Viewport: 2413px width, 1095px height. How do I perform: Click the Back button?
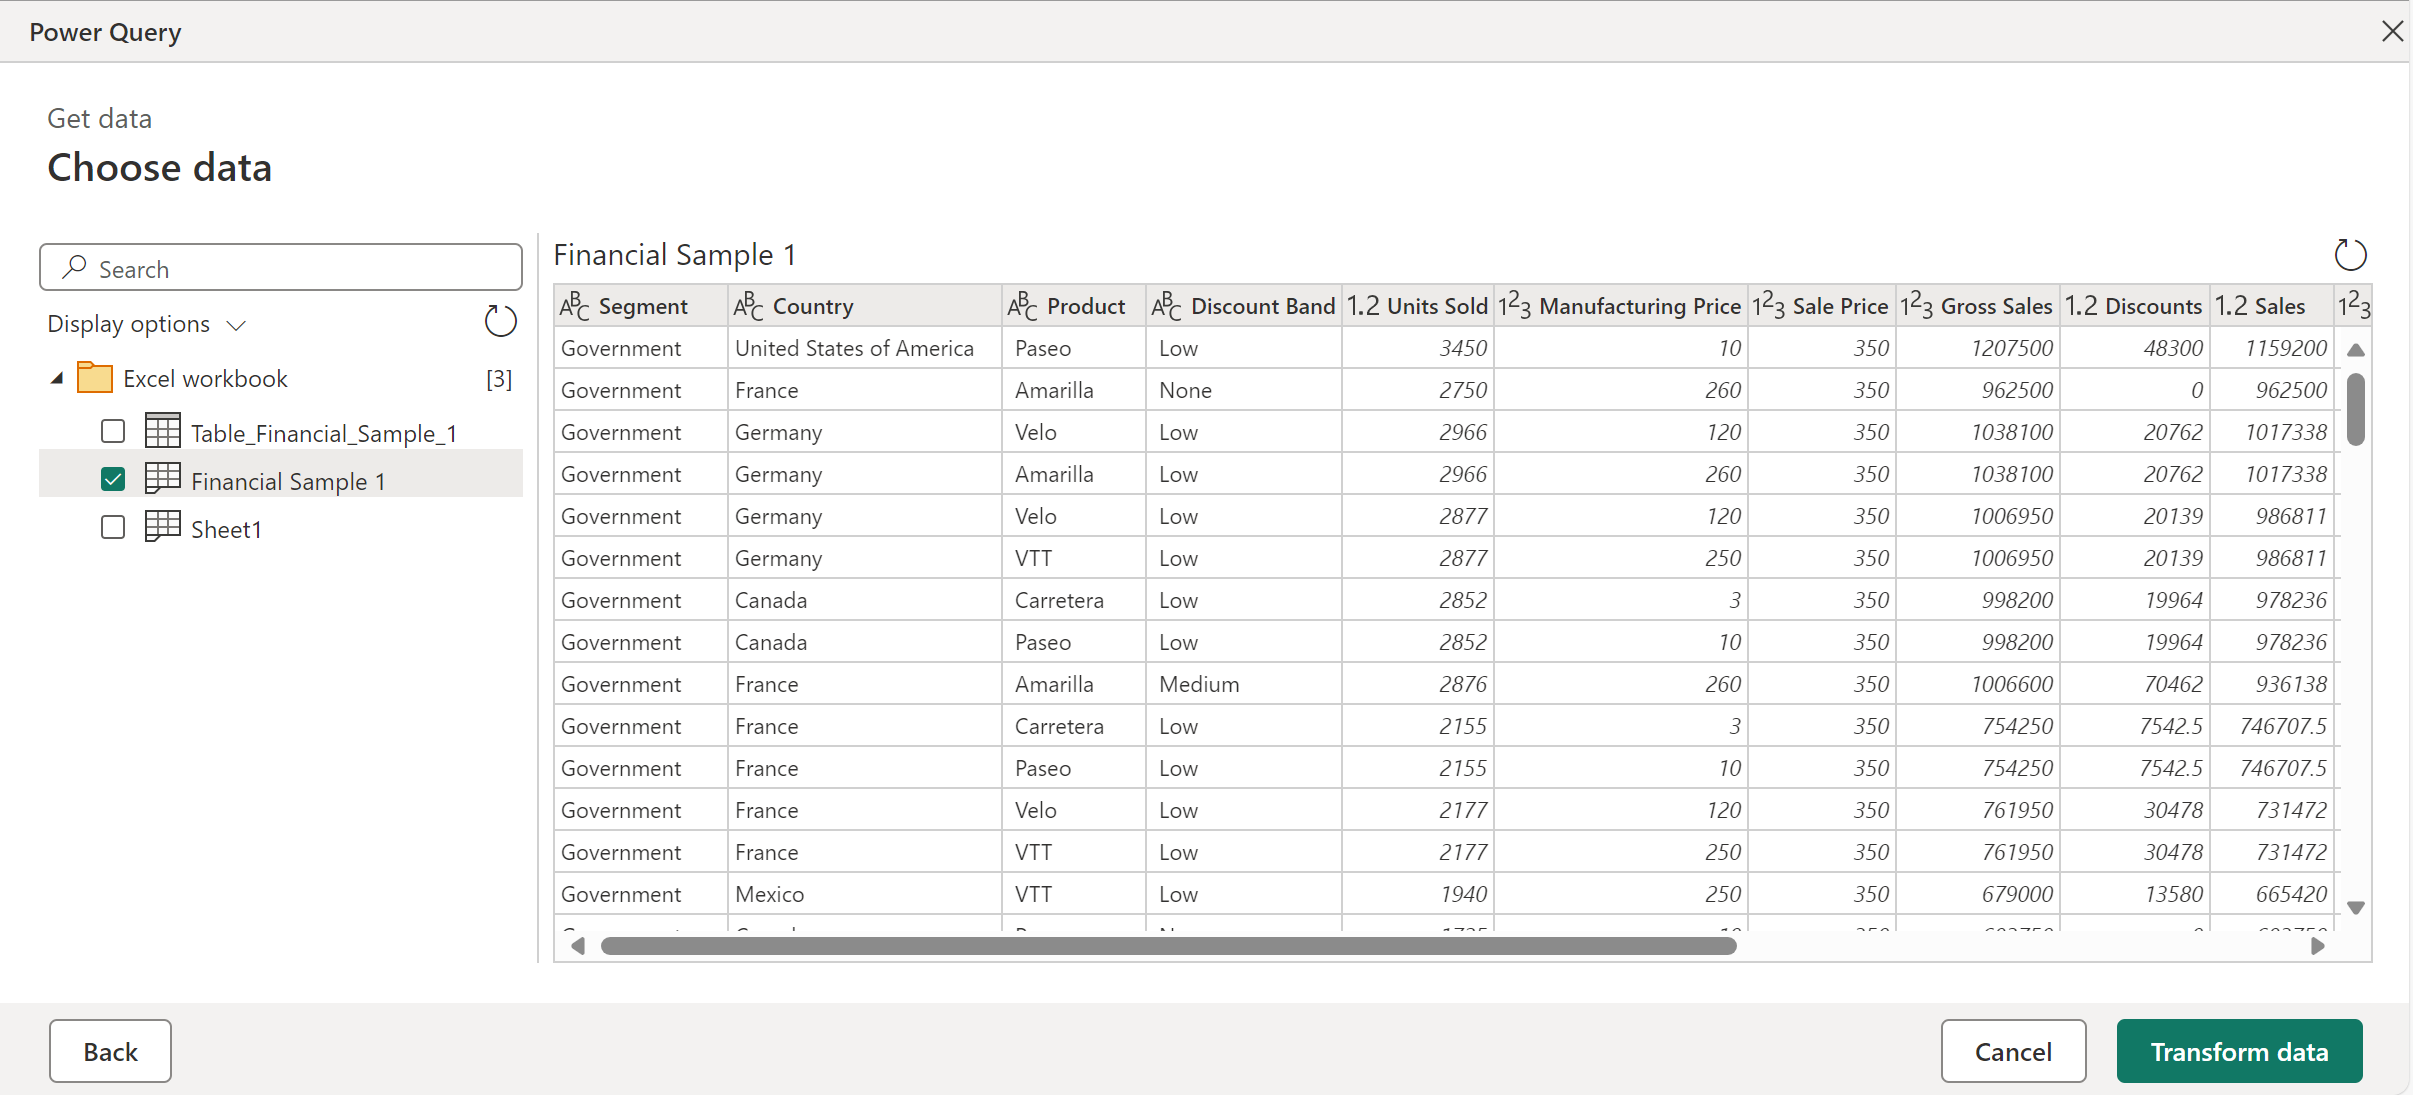(x=111, y=1050)
